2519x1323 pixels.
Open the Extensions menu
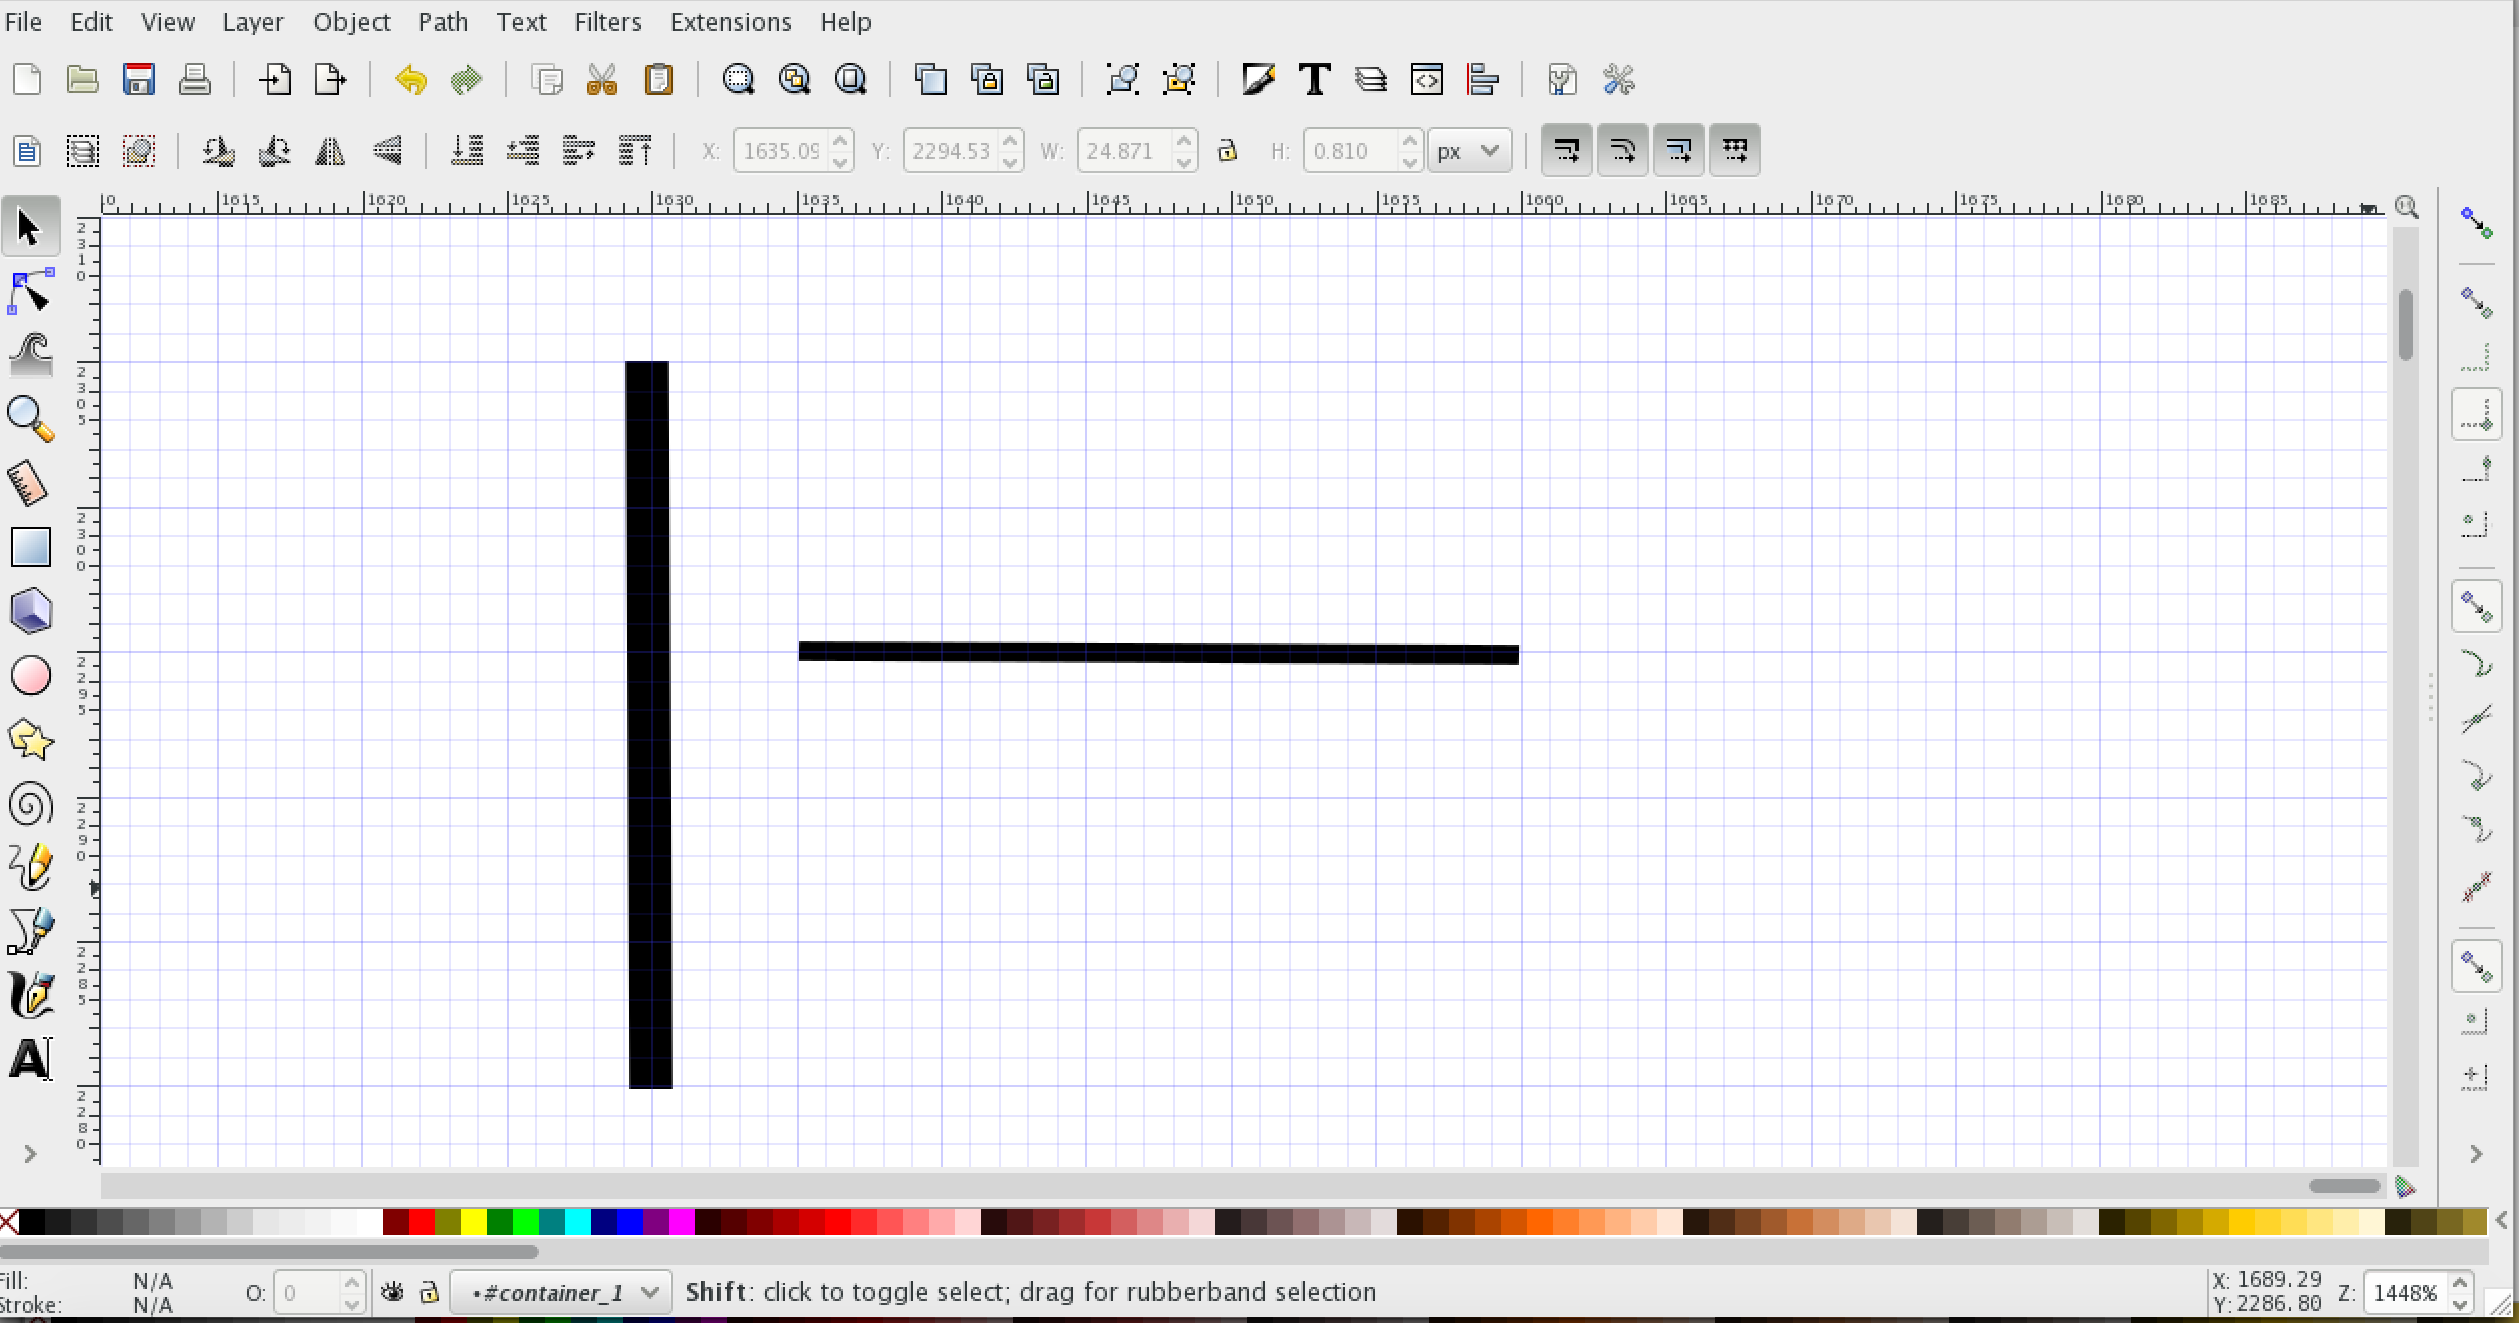(730, 22)
